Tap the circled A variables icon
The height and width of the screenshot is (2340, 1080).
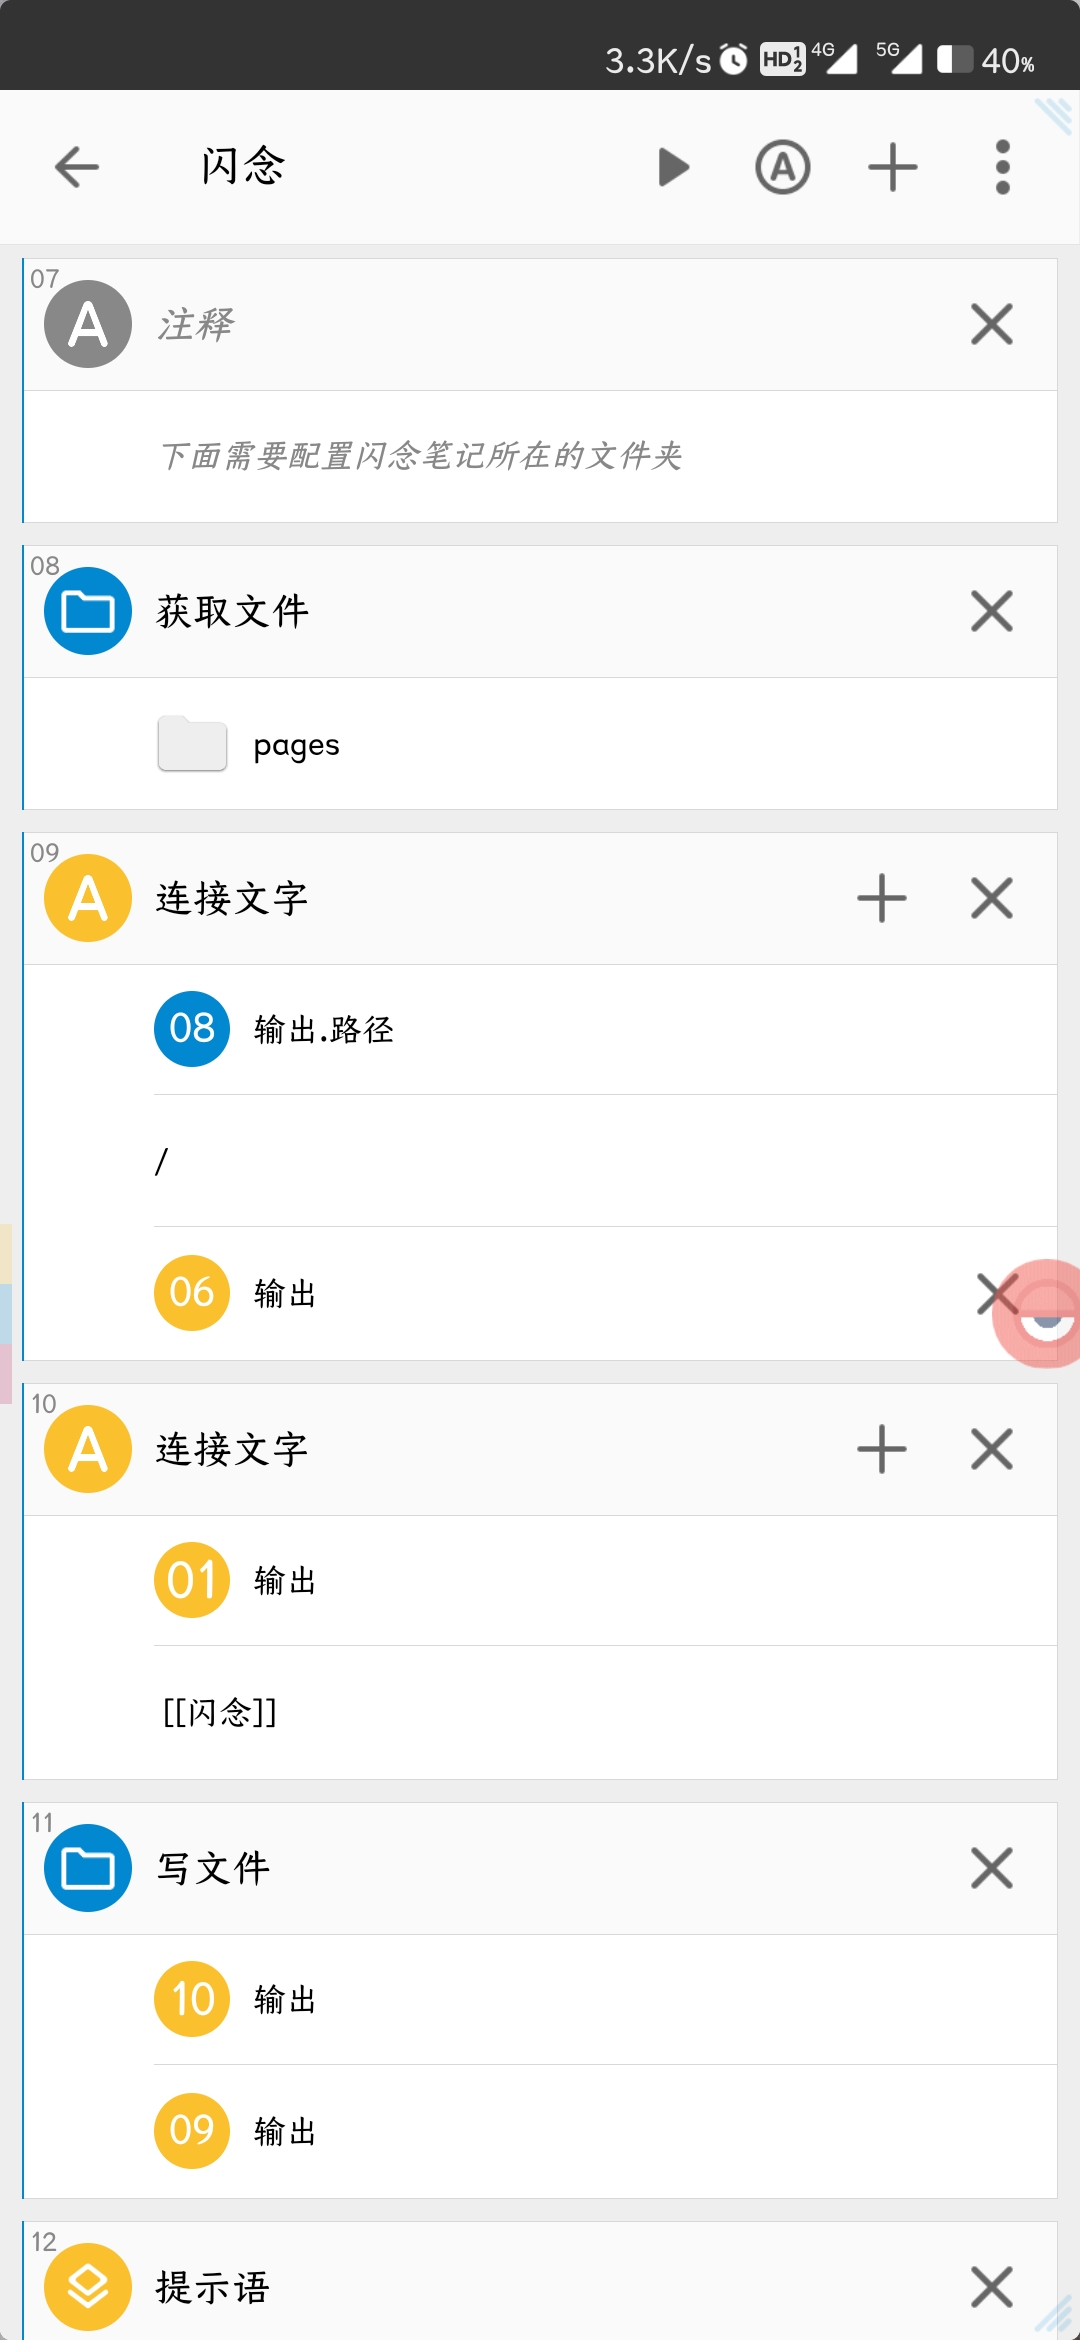782,167
